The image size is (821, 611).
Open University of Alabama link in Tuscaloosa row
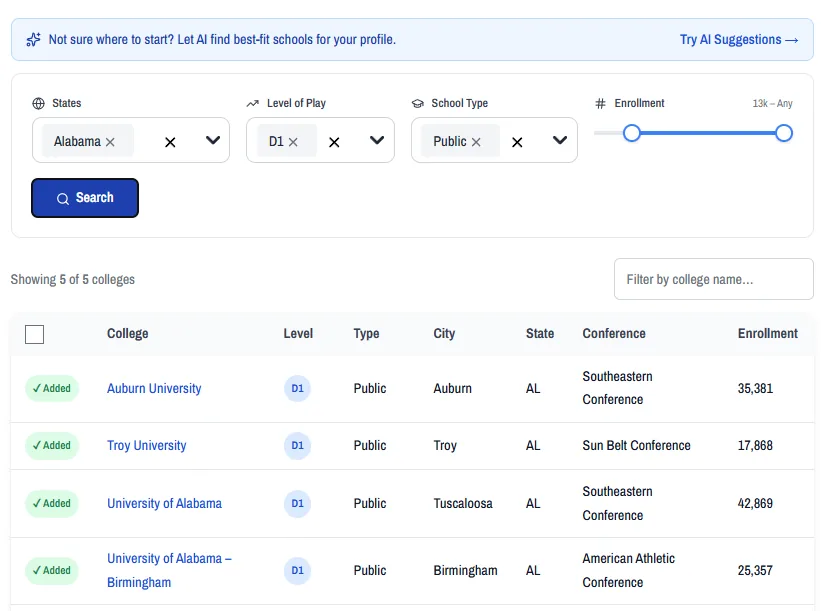click(x=164, y=504)
